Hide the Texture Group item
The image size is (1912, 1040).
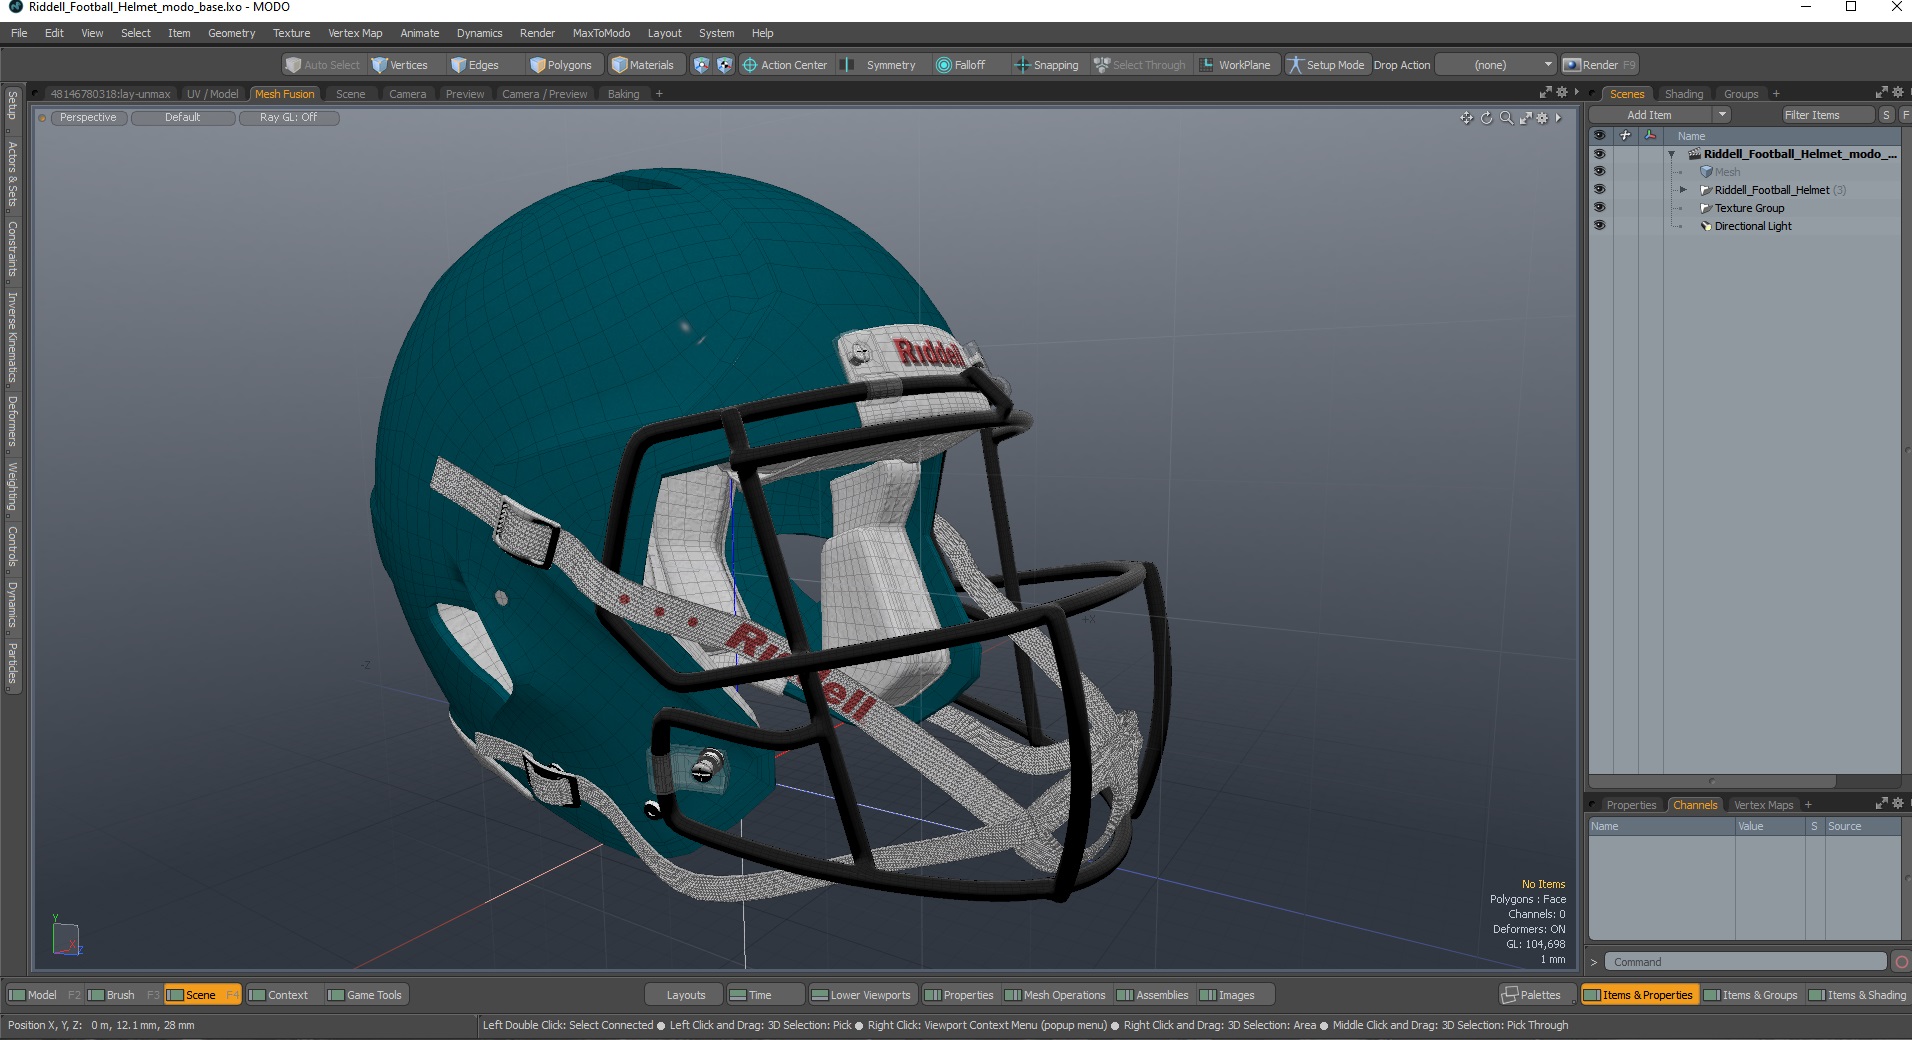click(x=1599, y=208)
